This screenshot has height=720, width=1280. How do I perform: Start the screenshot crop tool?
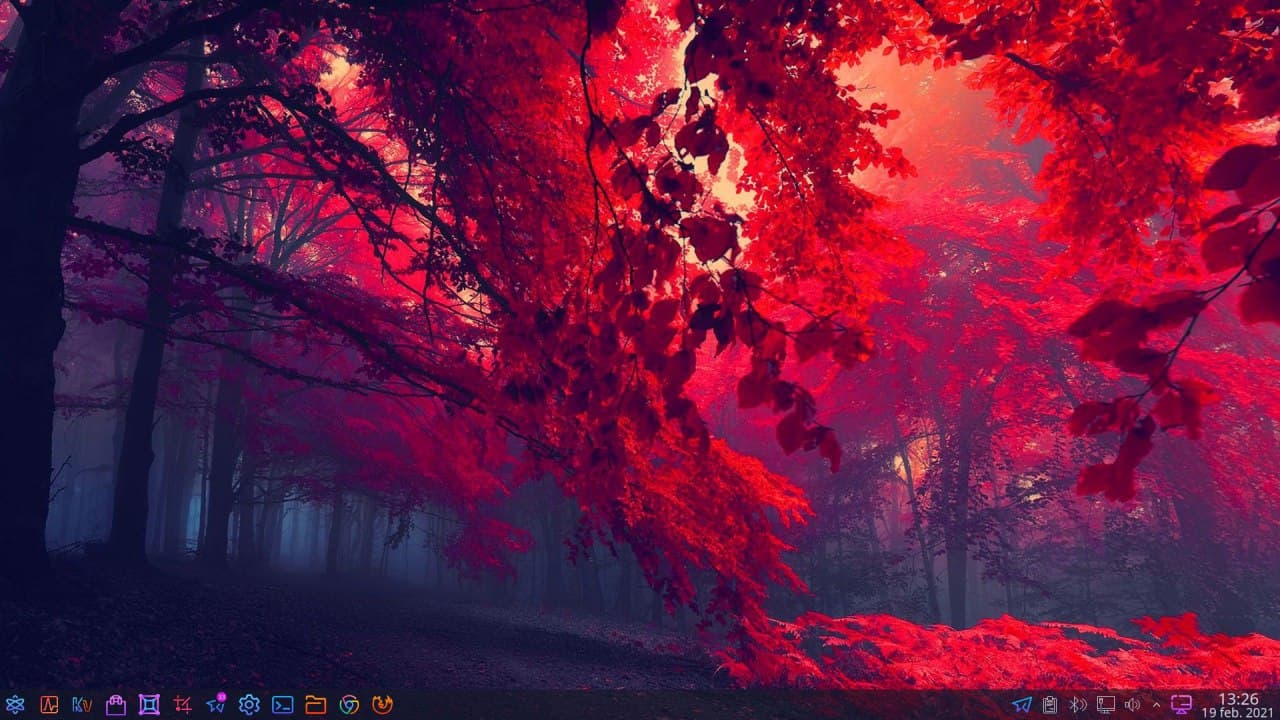tap(182, 705)
